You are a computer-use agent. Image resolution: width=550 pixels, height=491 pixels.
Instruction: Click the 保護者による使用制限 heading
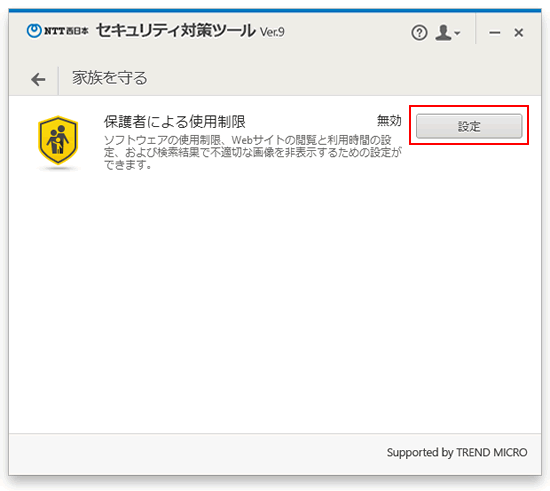pyautogui.click(x=174, y=122)
